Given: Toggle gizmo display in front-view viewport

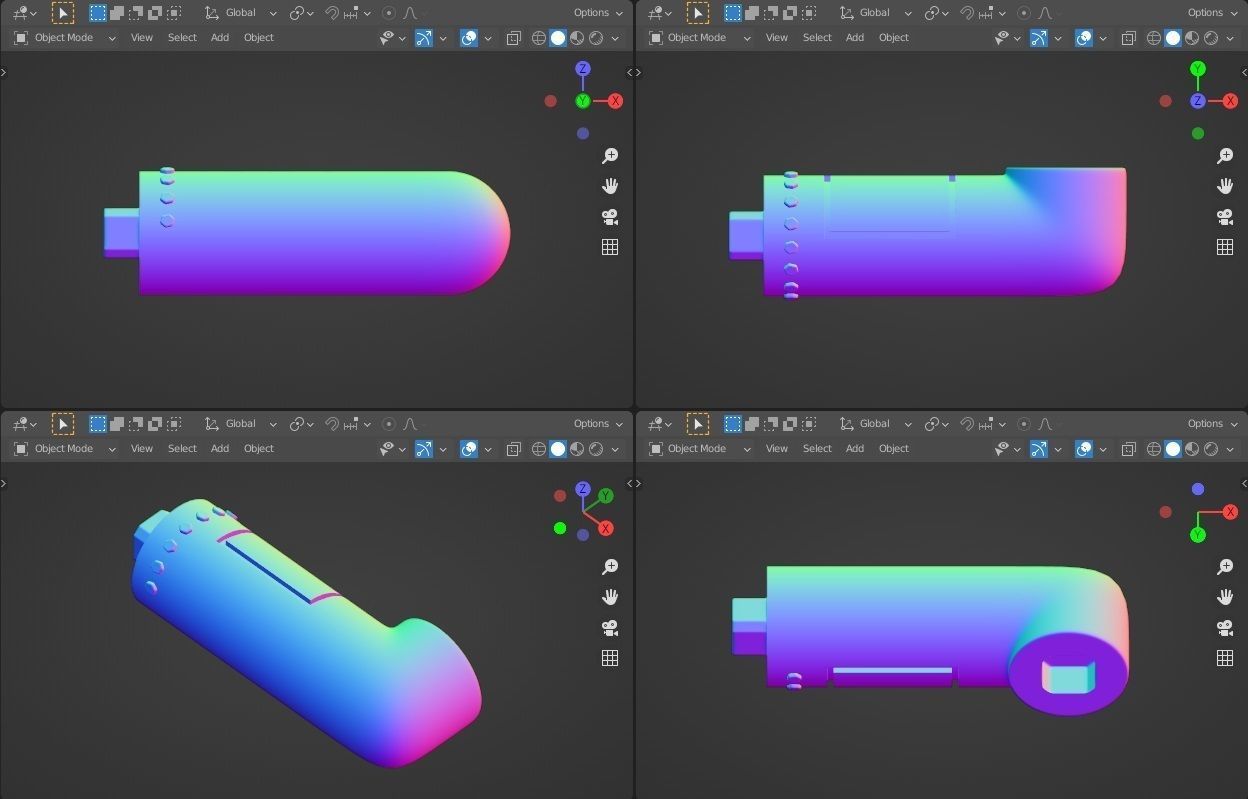Looking at the screenshot, I should pos(424,38).
